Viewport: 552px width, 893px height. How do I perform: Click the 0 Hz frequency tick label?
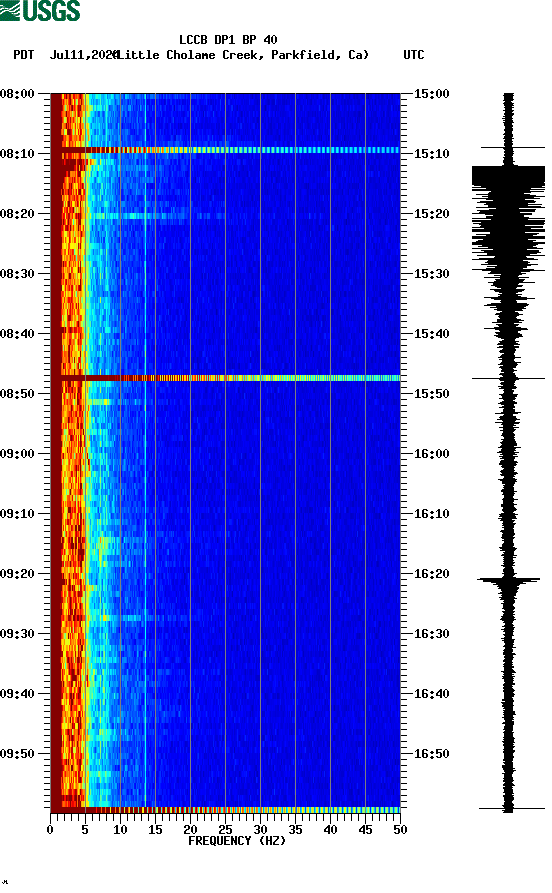tap(50, 830)
